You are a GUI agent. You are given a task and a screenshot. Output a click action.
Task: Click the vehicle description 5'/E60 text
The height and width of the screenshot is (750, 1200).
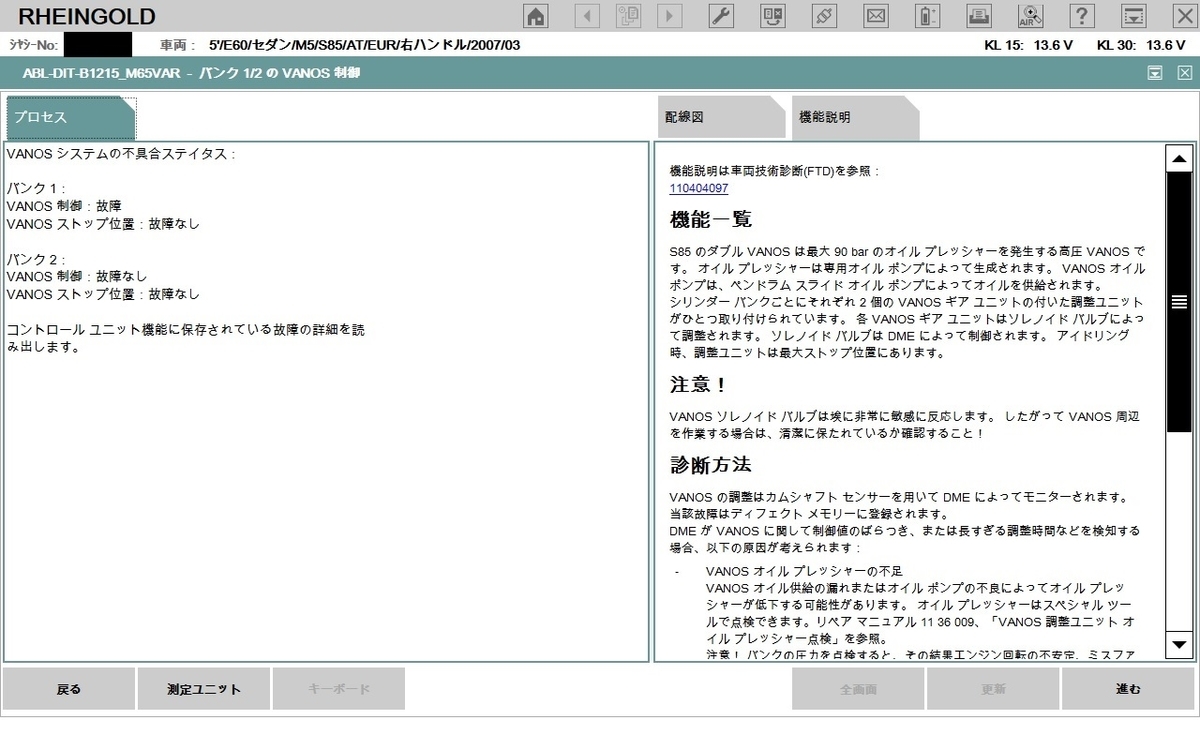pos(364,45)
